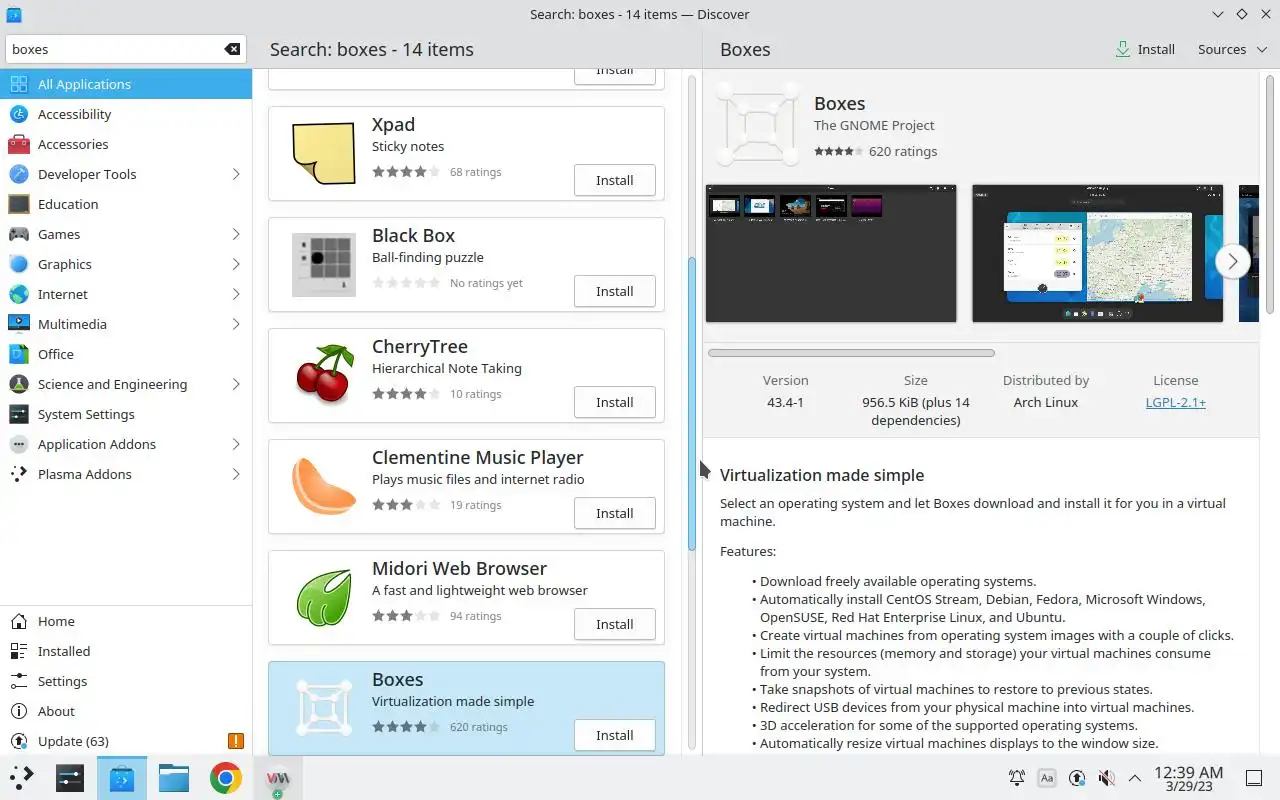
Task: Expand the Plasma Addons category
Action: pos(236,474)
